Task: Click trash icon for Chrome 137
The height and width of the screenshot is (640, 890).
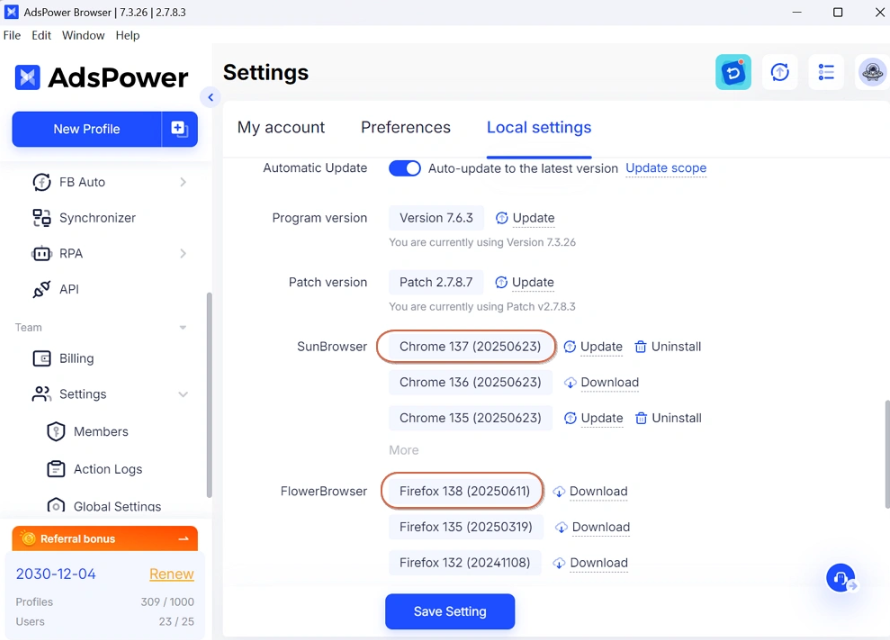Action: point(640,347)
